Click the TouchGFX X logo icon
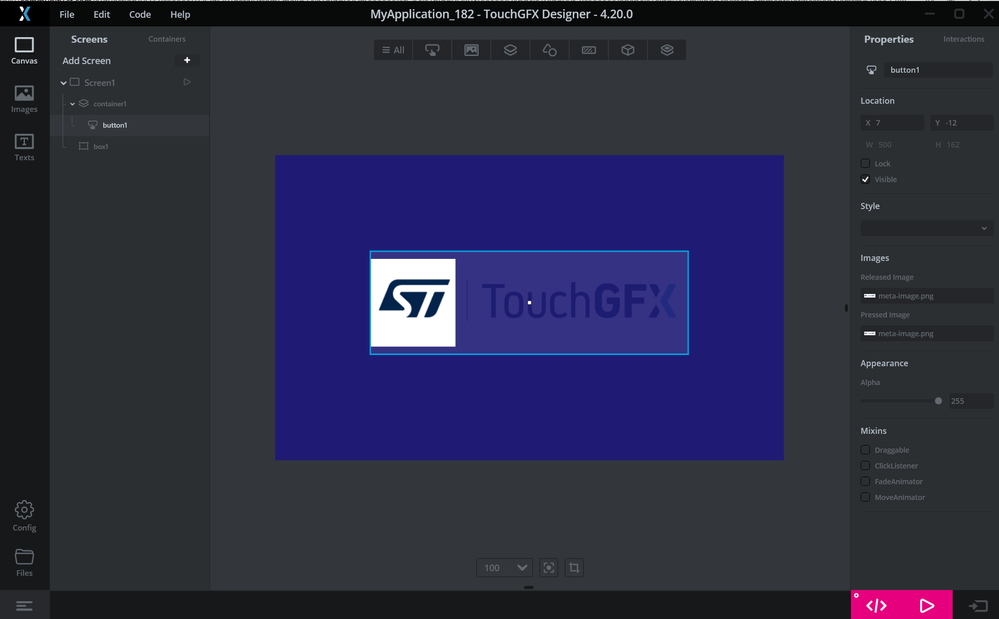 [x=24, y=13]
